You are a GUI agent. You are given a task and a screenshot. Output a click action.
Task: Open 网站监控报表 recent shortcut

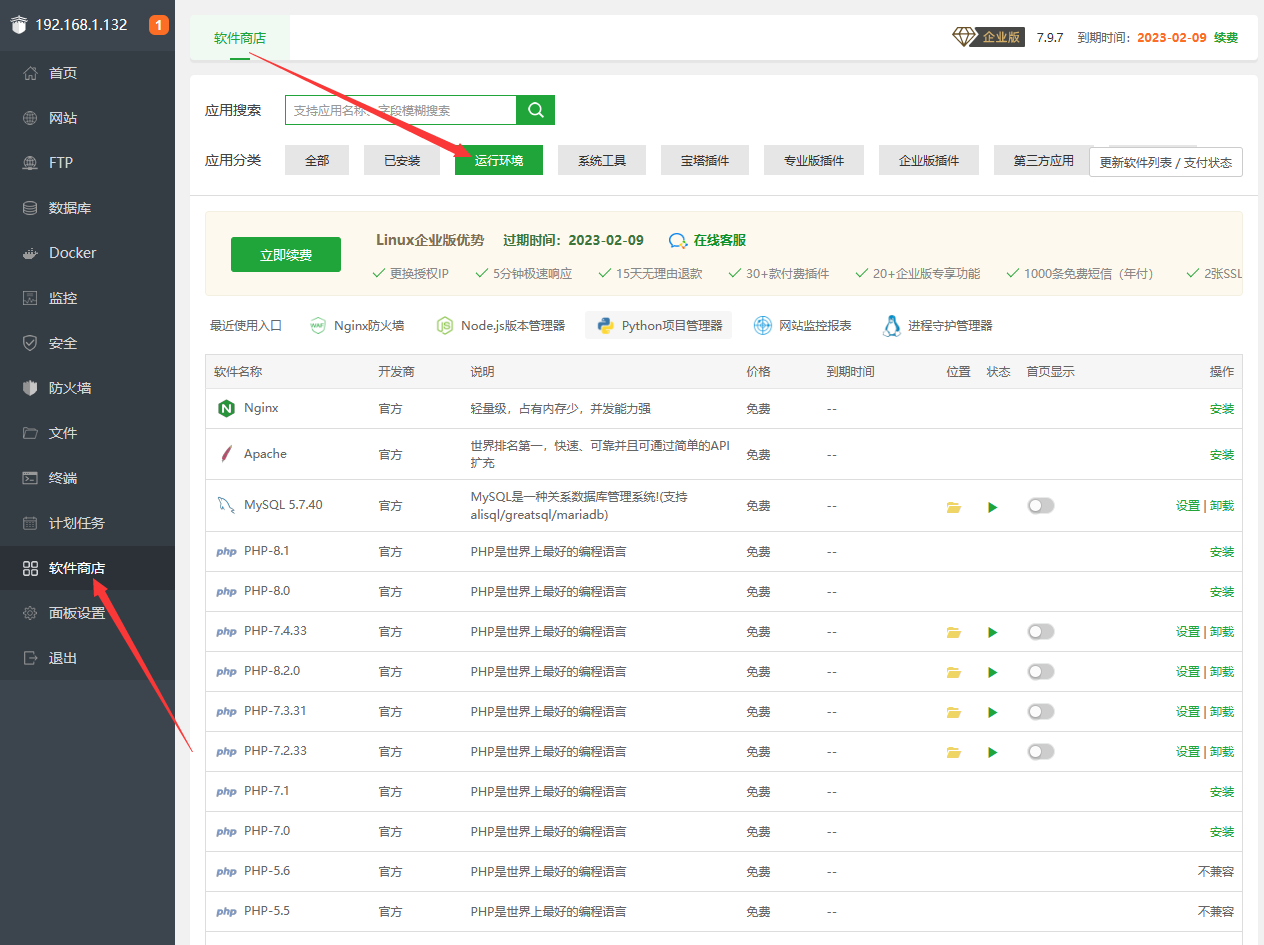pyautogui.click(x=803, y=325)
